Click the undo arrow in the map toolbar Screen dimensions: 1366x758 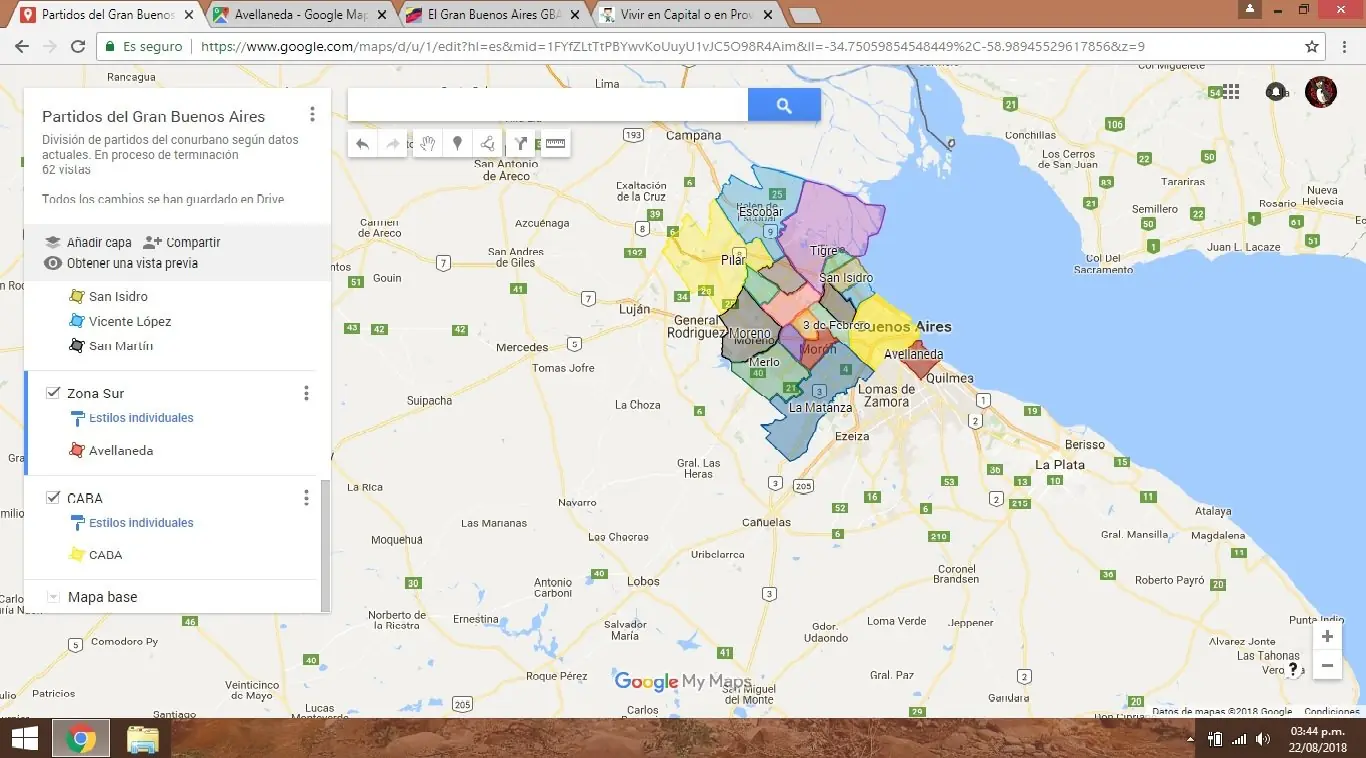click(362, 143)
